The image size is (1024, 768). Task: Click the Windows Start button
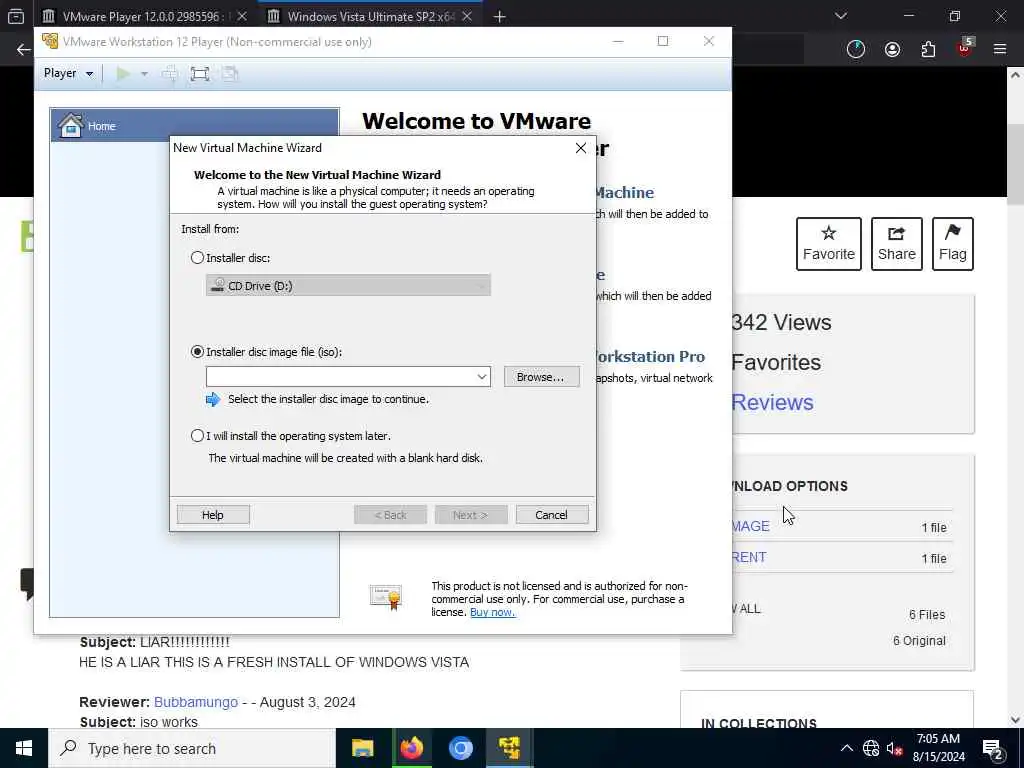[24, 748]
